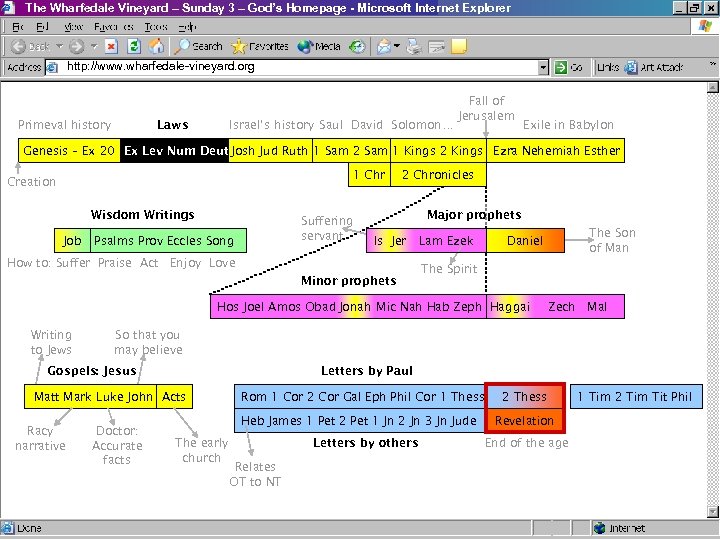Click the 'Major prophets' heading
This screenshot has height=540, width=720.
point(474,214)
